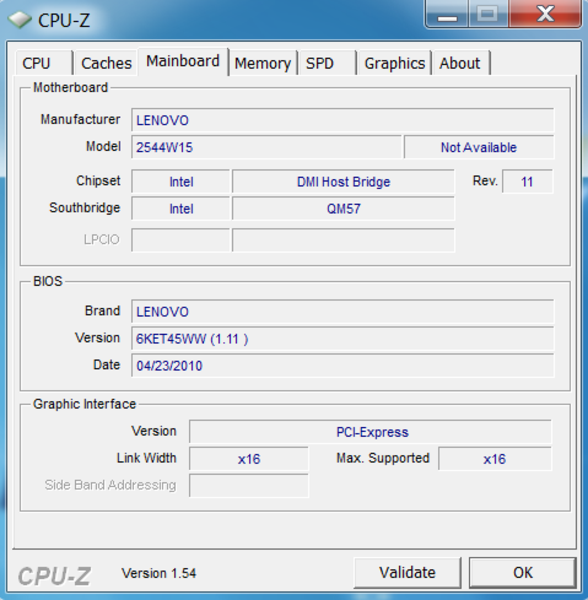Go to the SPD tab
Image resolution: width=588 pixels, height=600 pixels.
(328, 63)
